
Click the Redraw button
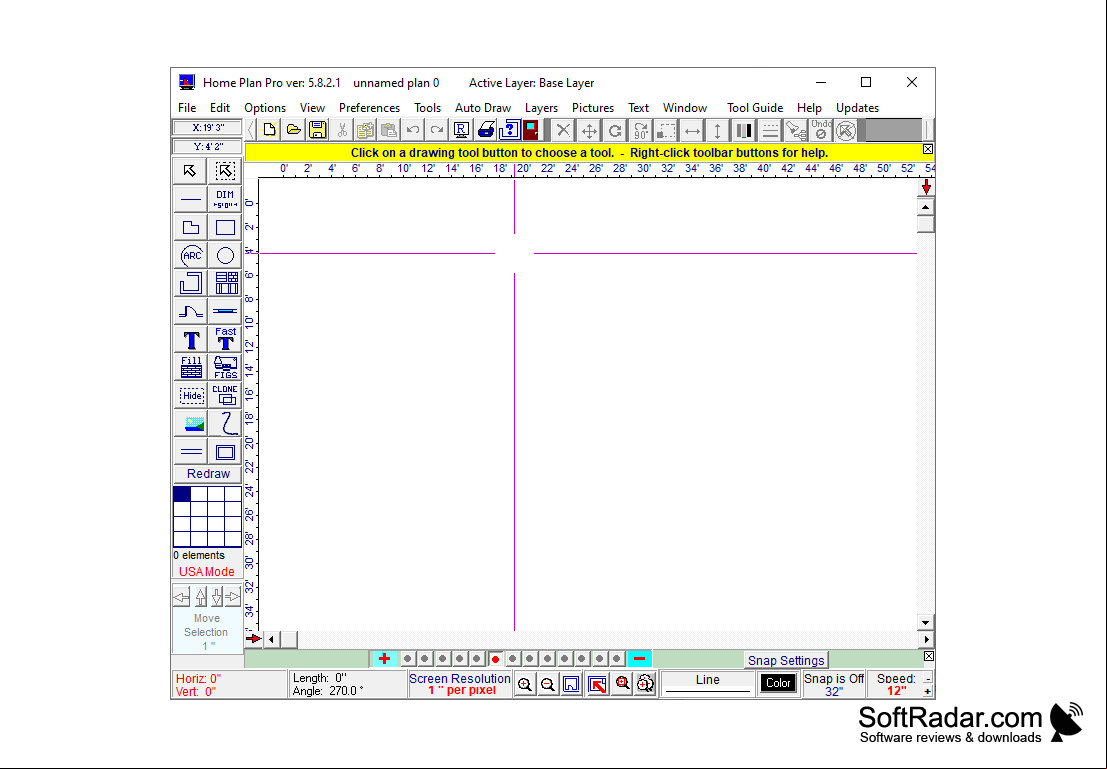click(x=208, y=474)
